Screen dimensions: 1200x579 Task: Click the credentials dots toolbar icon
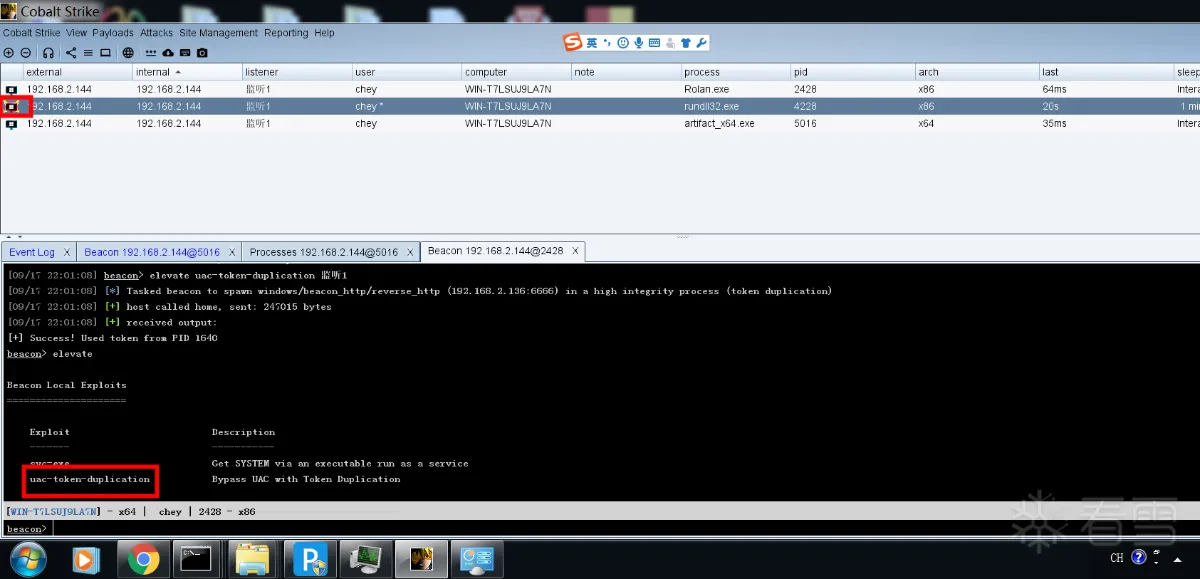(151, 53)
